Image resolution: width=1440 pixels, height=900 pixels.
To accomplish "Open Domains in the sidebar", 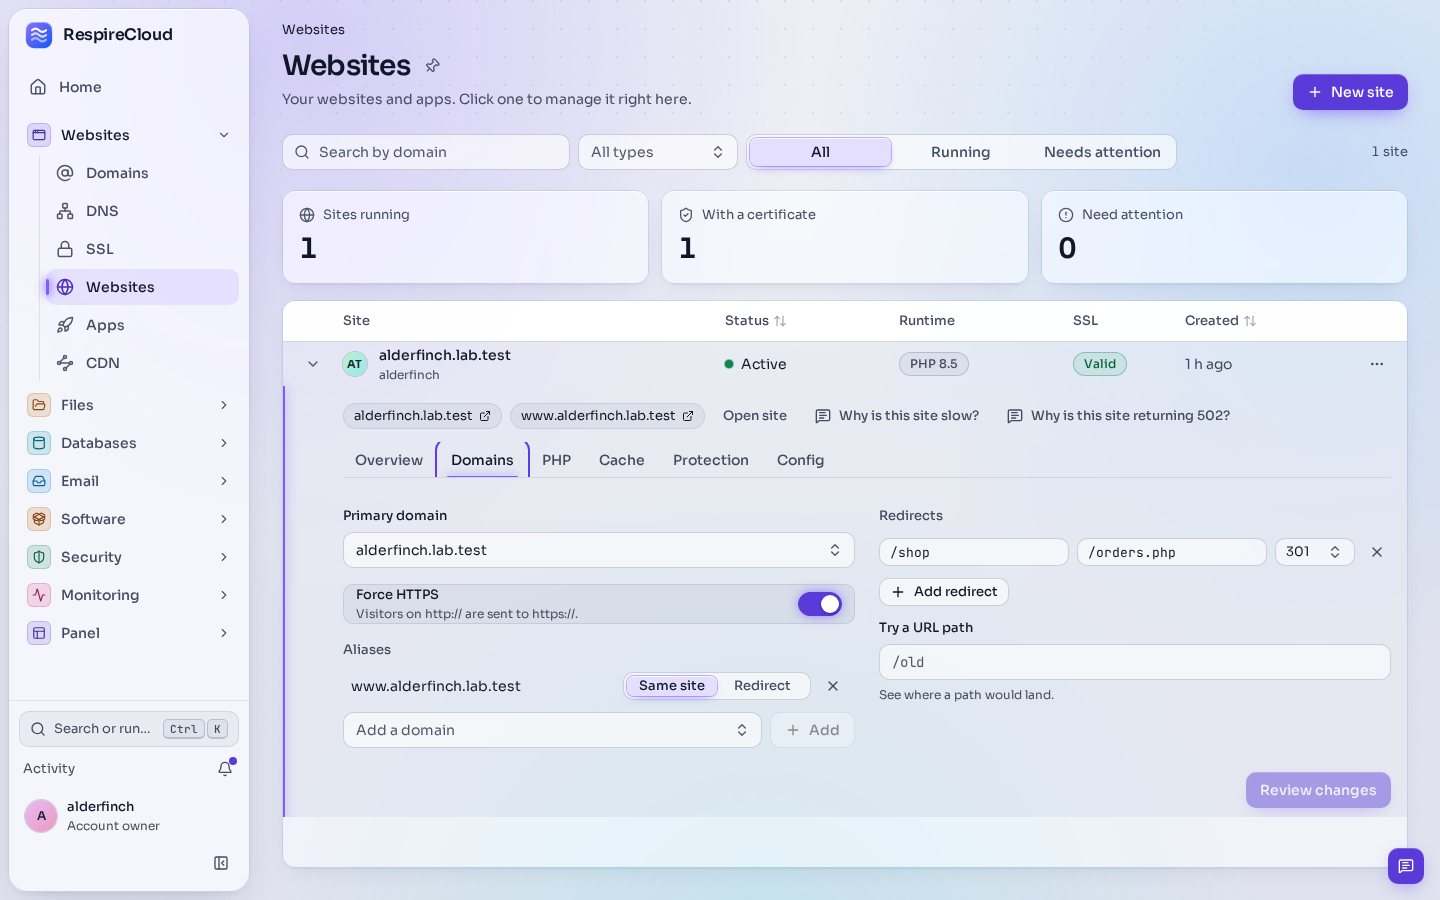I will tap(142, 173).
